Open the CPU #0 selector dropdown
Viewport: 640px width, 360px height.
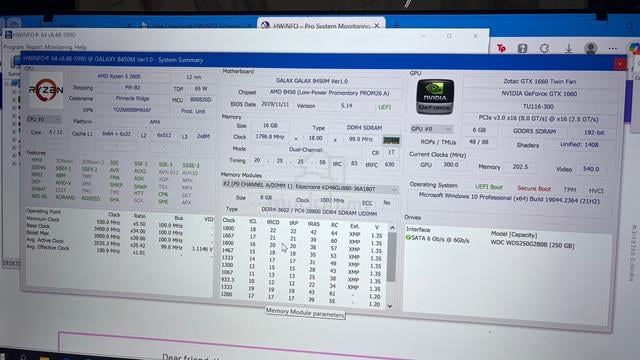tap(44, 119)
